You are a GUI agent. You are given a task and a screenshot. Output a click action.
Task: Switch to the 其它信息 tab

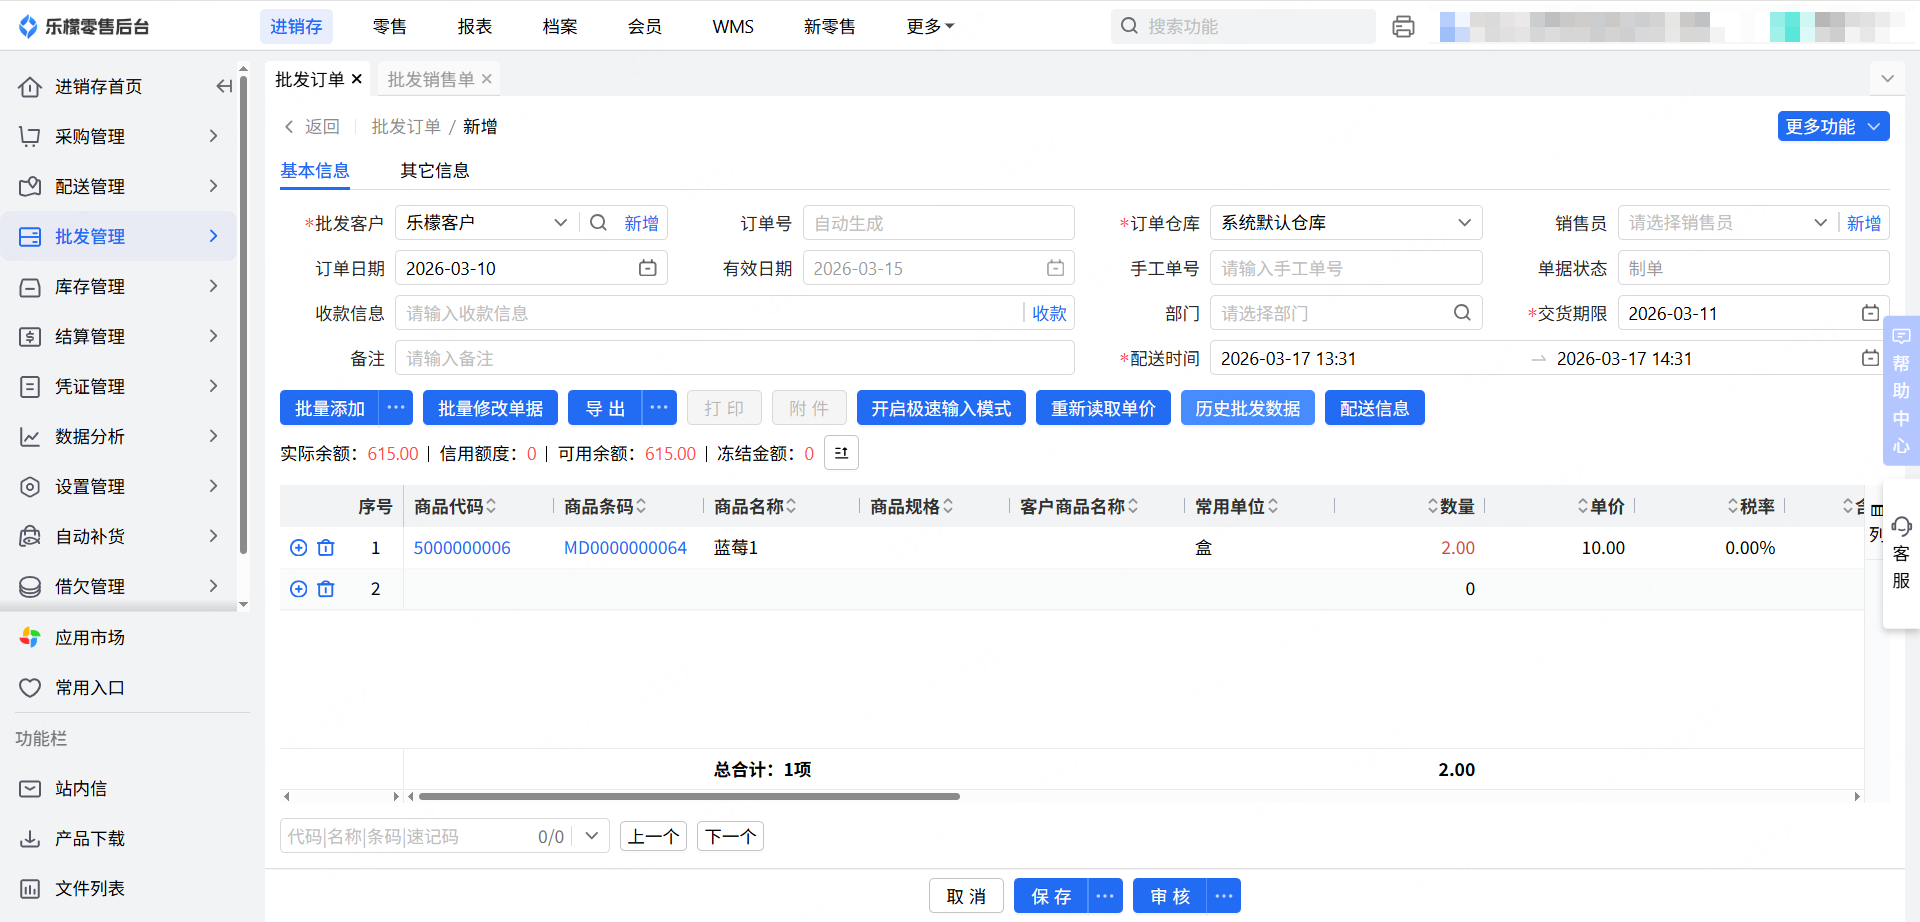434,171
